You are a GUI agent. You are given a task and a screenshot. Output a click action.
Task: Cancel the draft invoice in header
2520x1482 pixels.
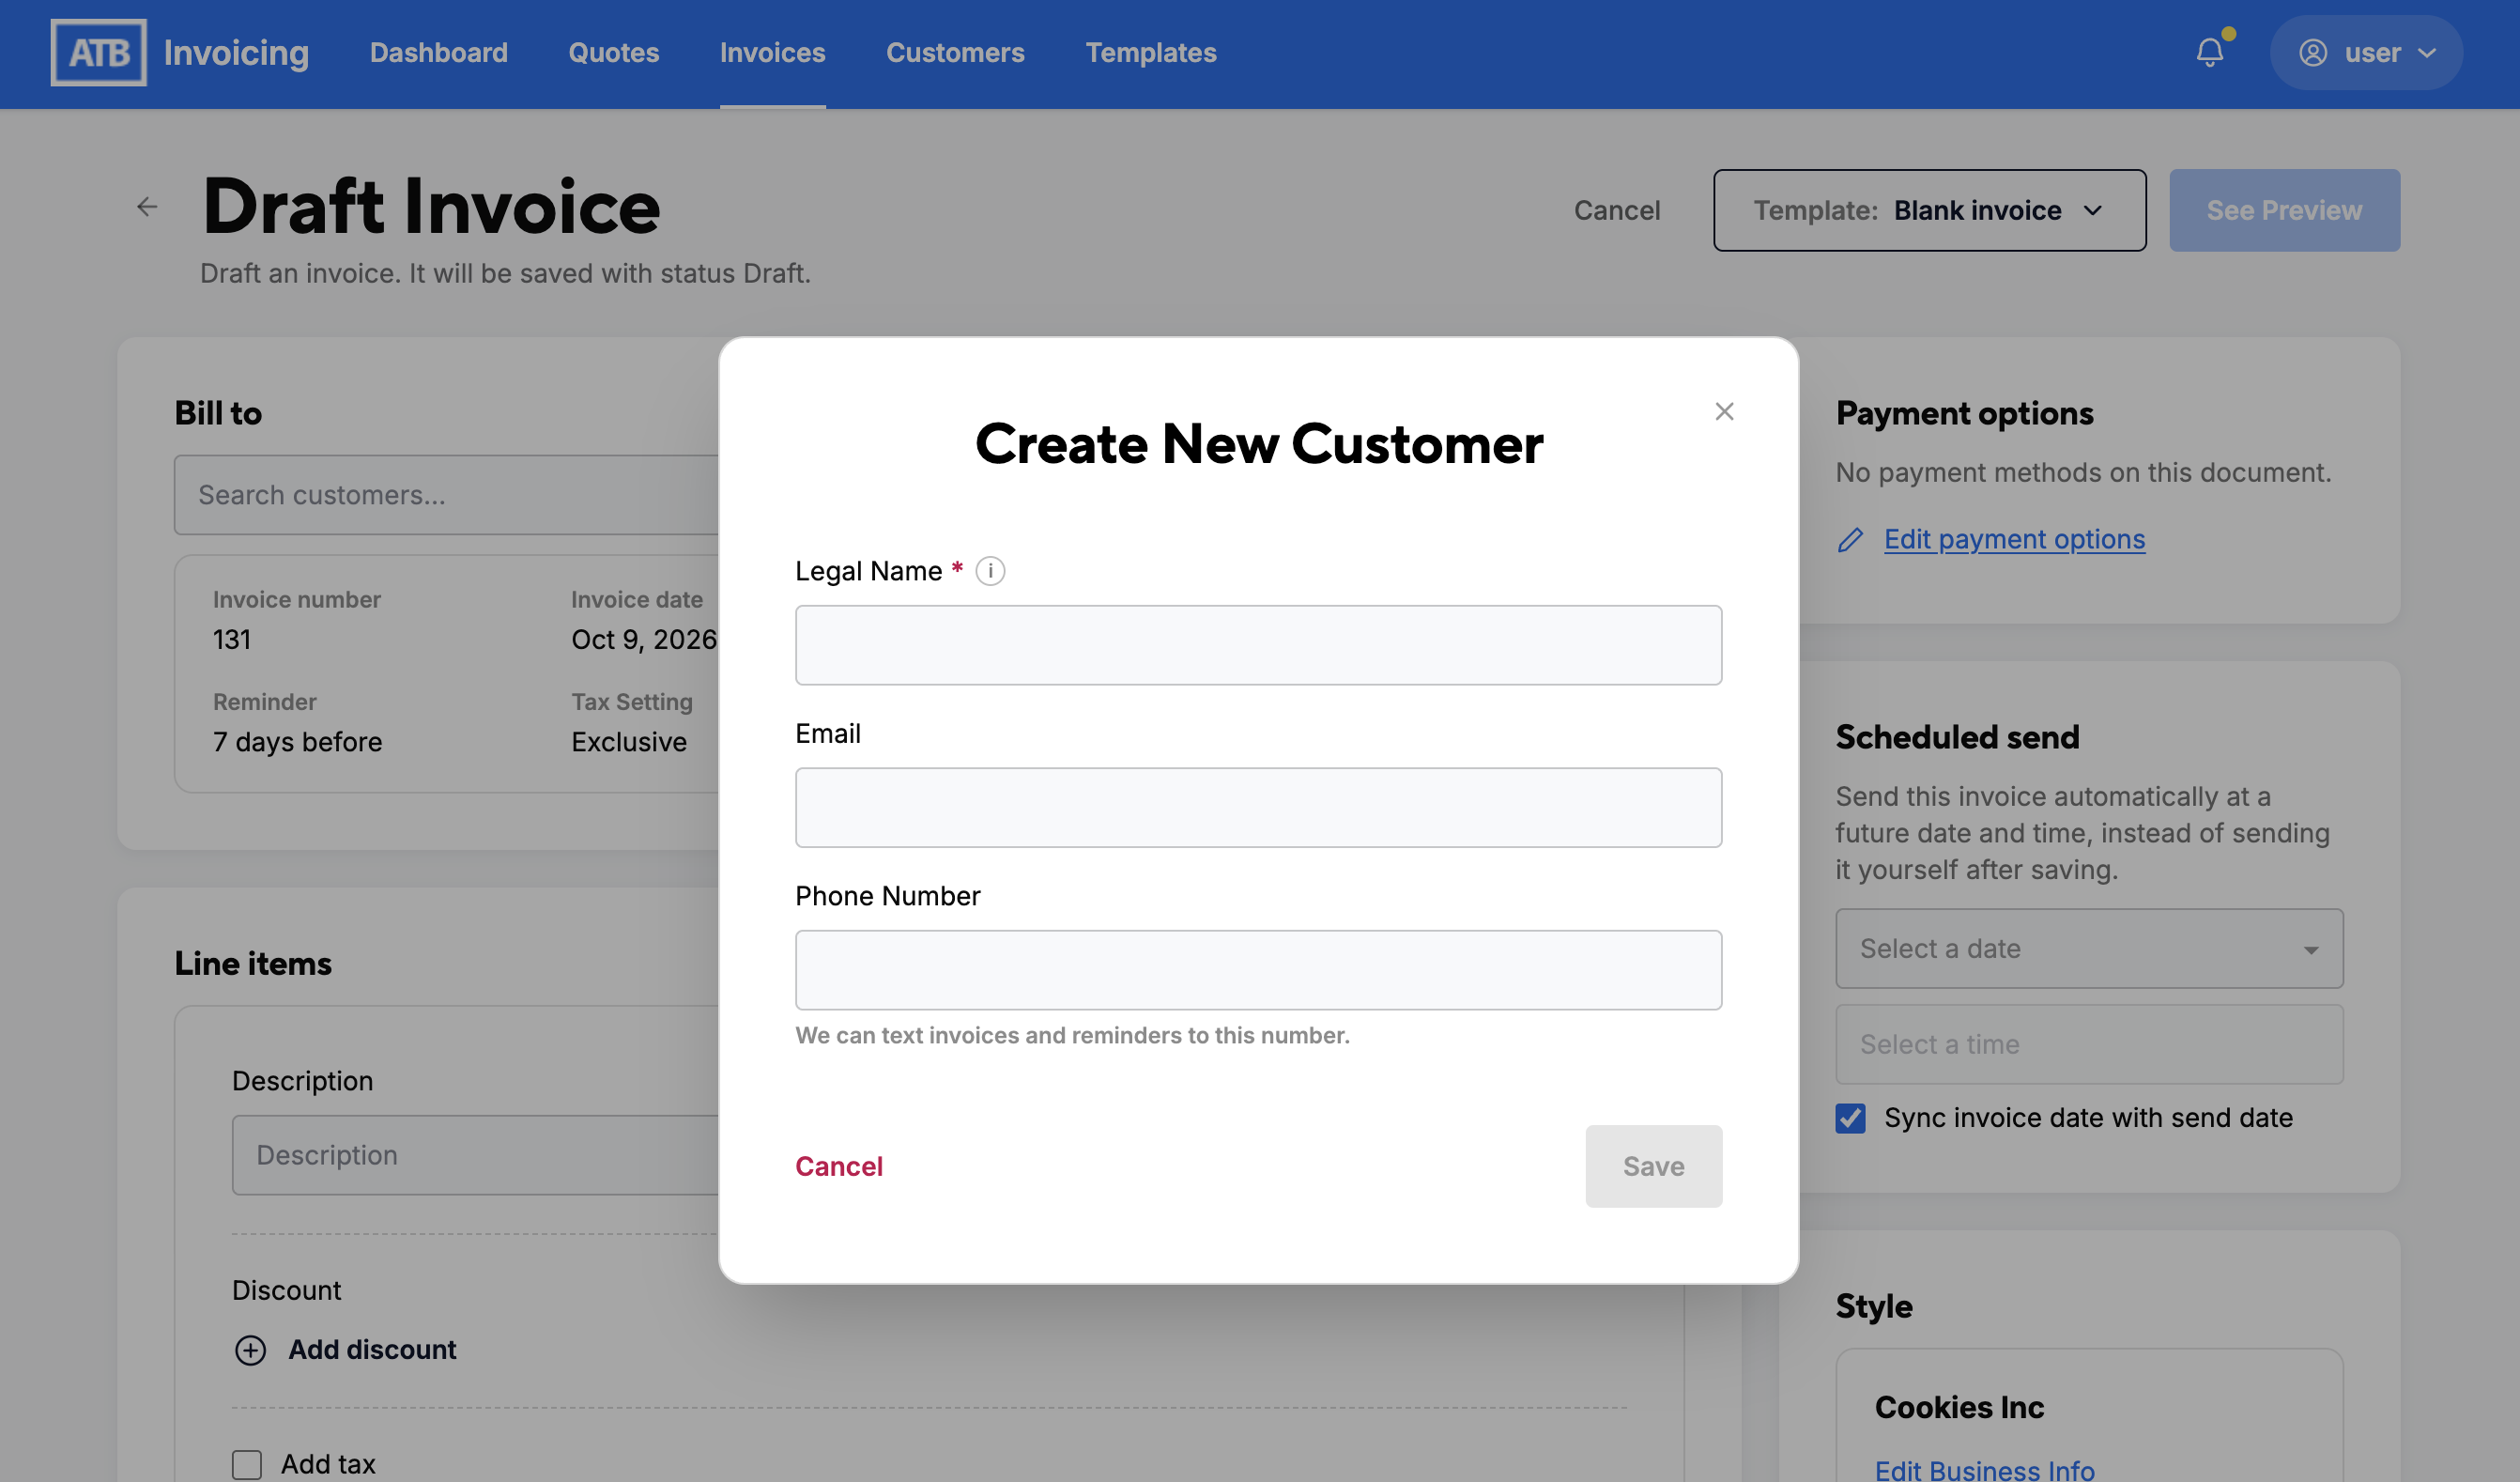pos(1617,210)
